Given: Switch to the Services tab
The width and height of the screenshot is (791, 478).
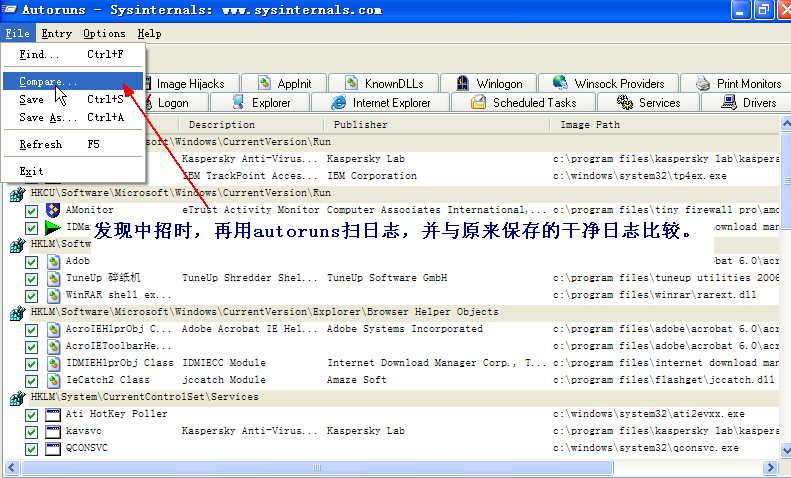Looking at the screenshot, I should (648, 103).
